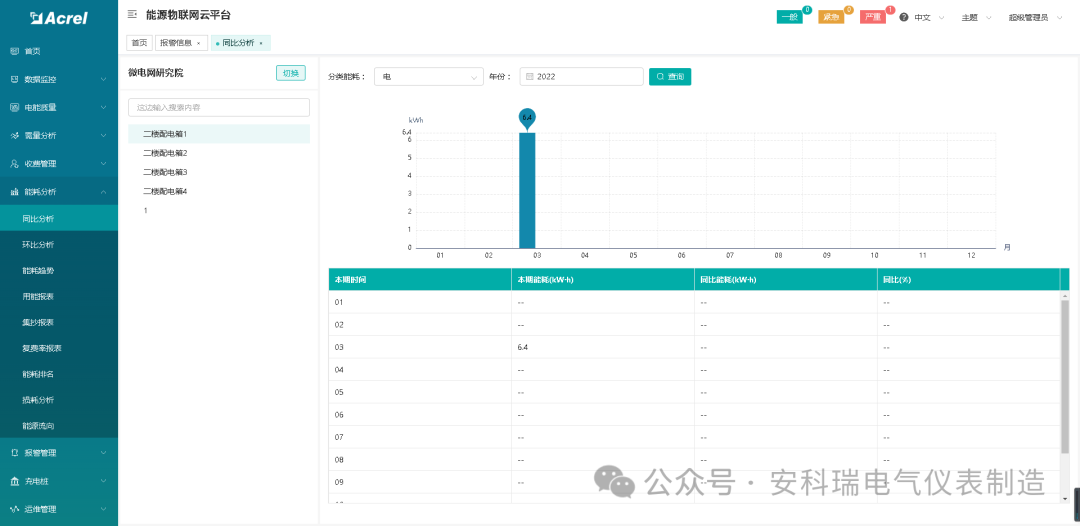
Task: Select 环比分析 in the sidebar
Action: click(x=38, y=244)
